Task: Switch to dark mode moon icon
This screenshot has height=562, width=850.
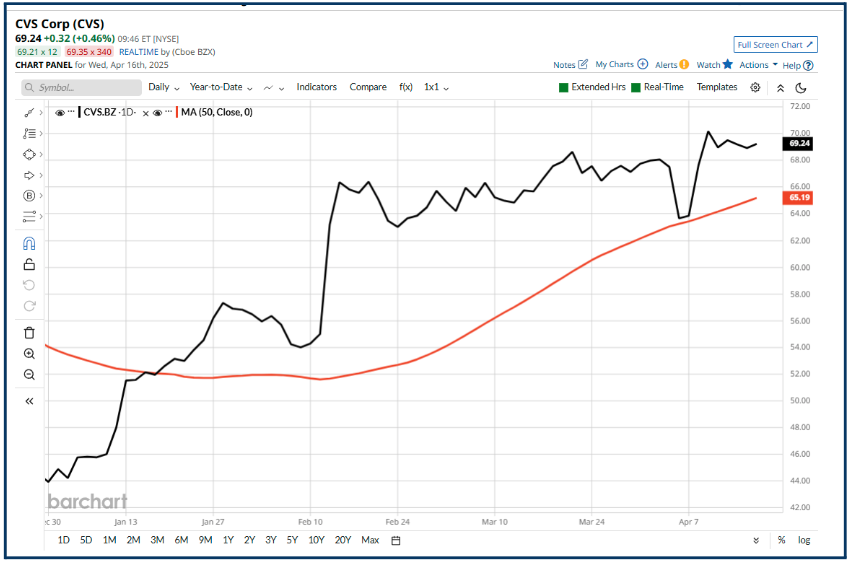Action: (801, 87)
